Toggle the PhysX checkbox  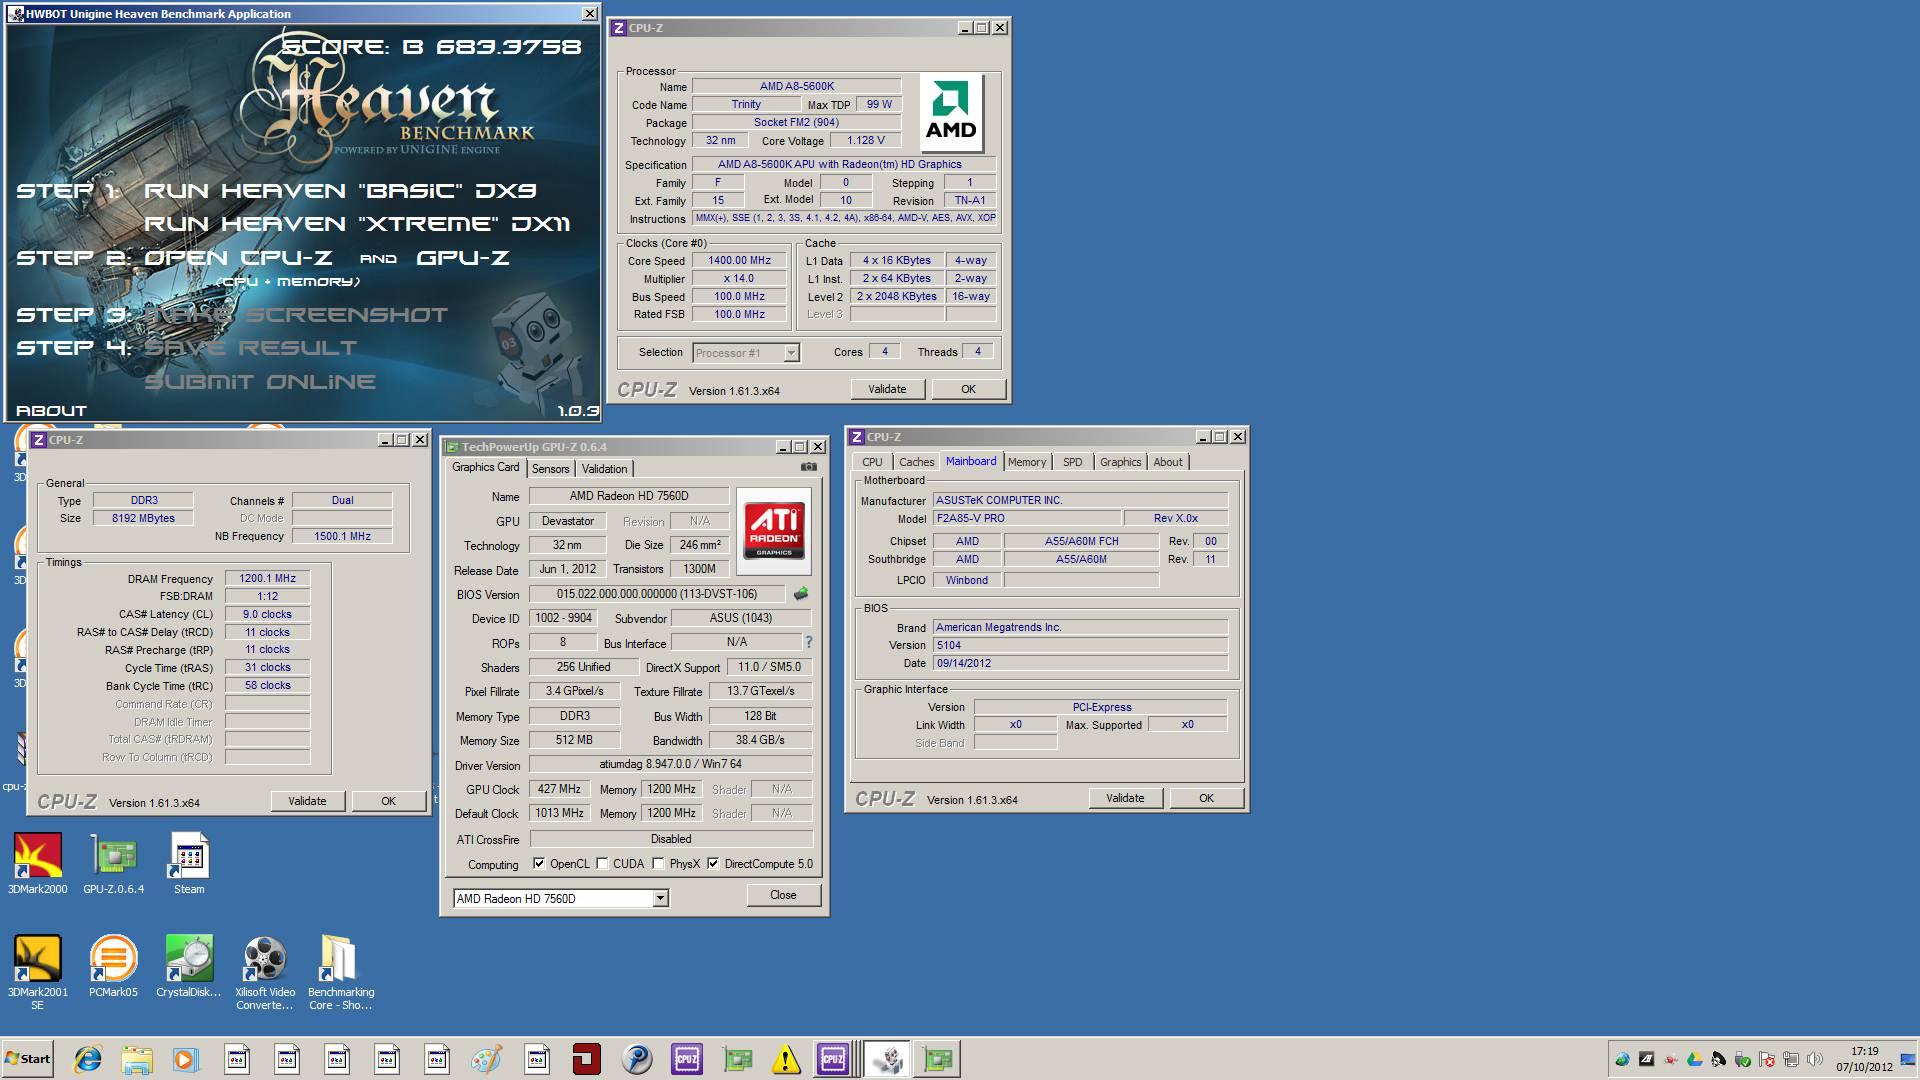[x=658, y=864]
